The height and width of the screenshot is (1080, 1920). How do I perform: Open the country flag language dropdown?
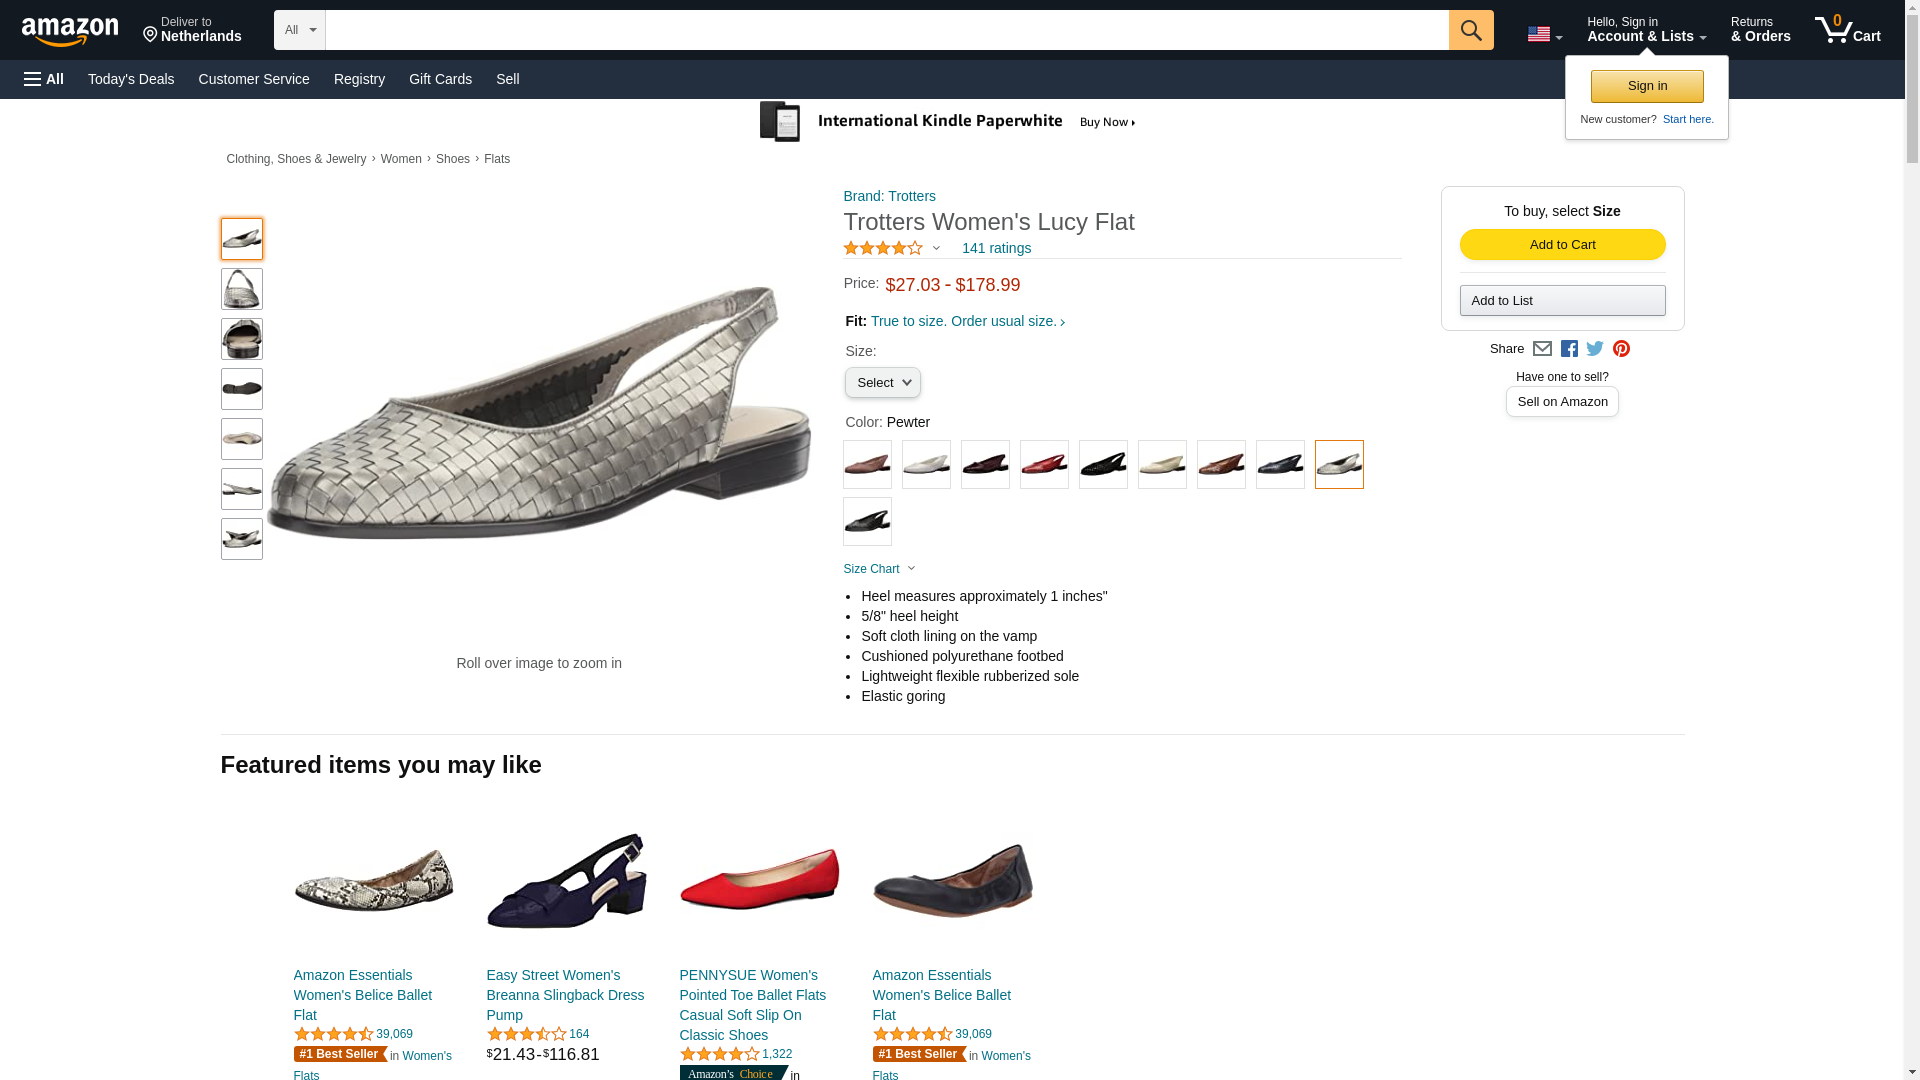[x=1544, y=34]
